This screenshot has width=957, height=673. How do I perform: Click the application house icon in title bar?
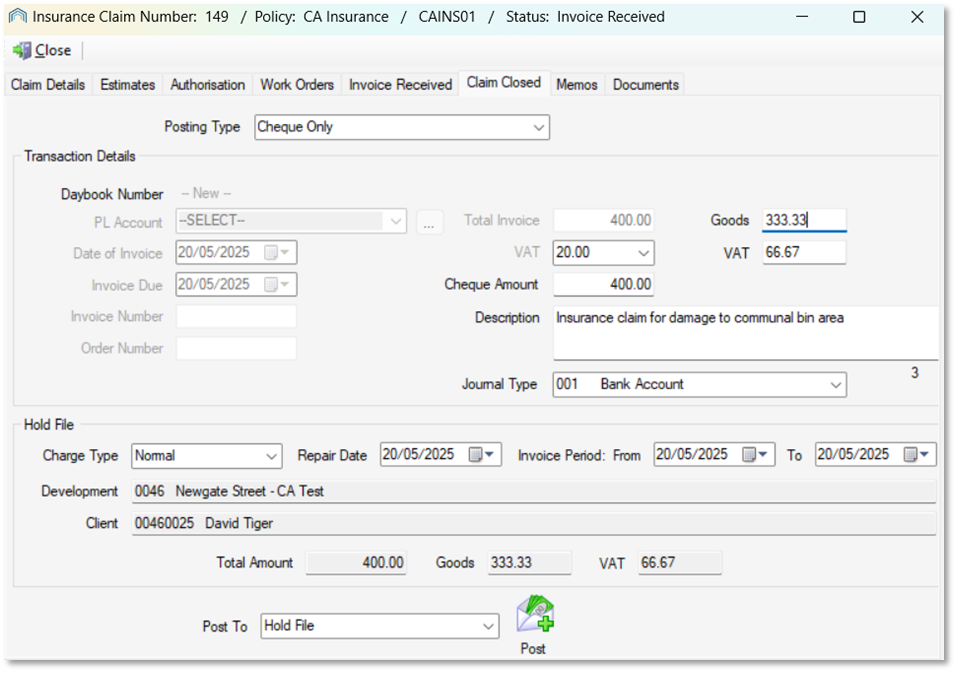(x=18, y=16)
